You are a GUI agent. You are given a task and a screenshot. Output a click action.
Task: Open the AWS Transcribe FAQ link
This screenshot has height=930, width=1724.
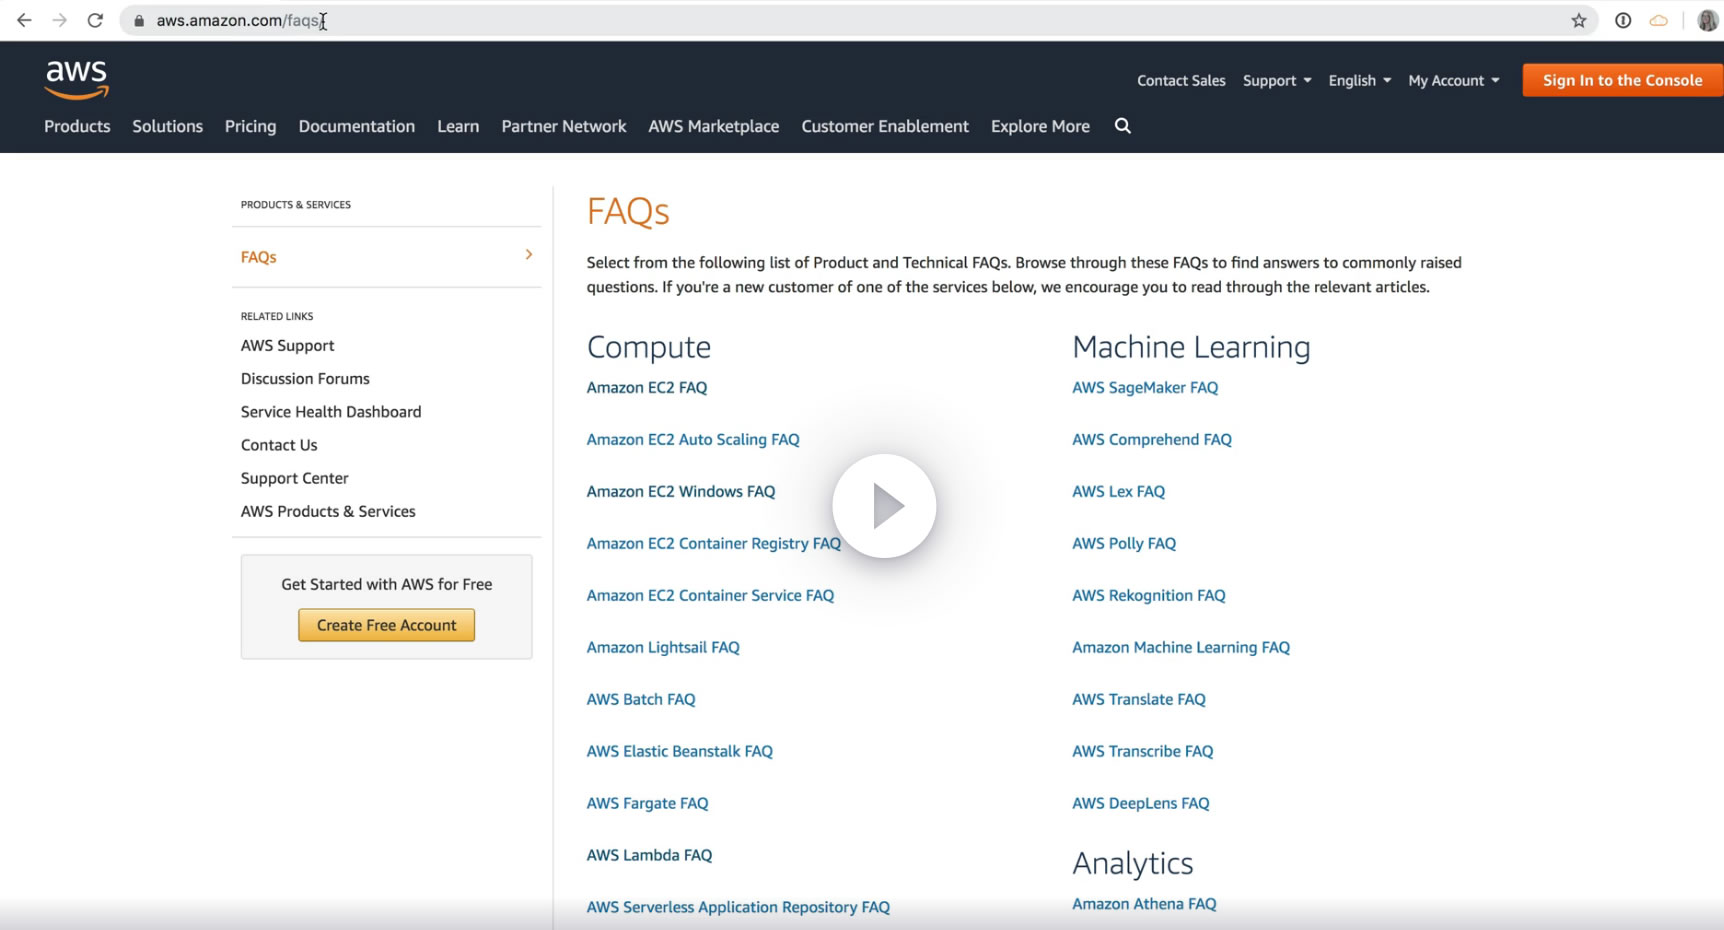1143,751
